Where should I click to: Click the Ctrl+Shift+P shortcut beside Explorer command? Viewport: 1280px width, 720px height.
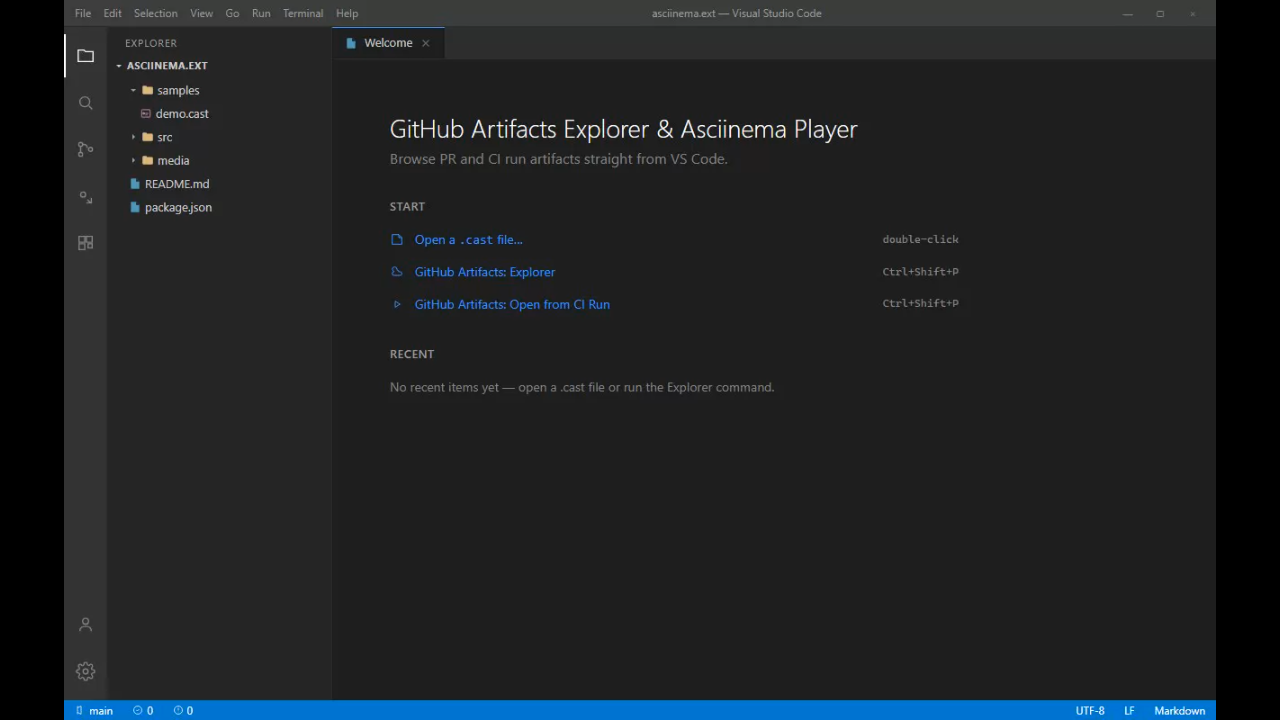point(920,272)
